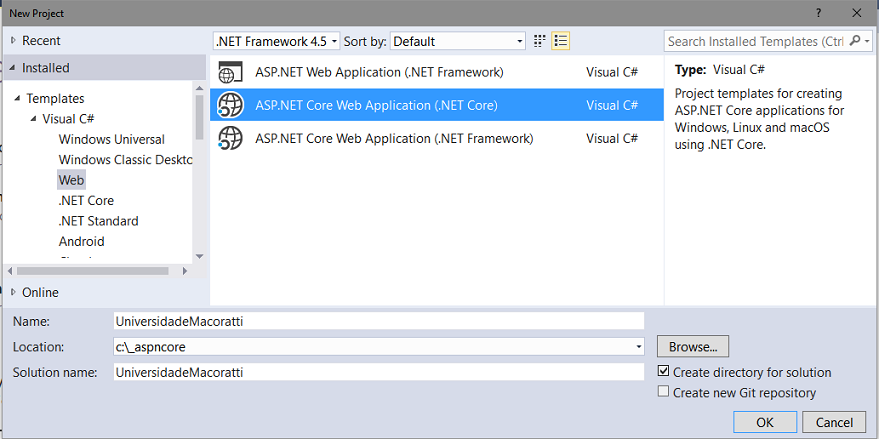The height and width of the screenshot is (439, 879).
Task: Open the .NET Framework 4.5 version dropdown
Action: pos(276,41)
